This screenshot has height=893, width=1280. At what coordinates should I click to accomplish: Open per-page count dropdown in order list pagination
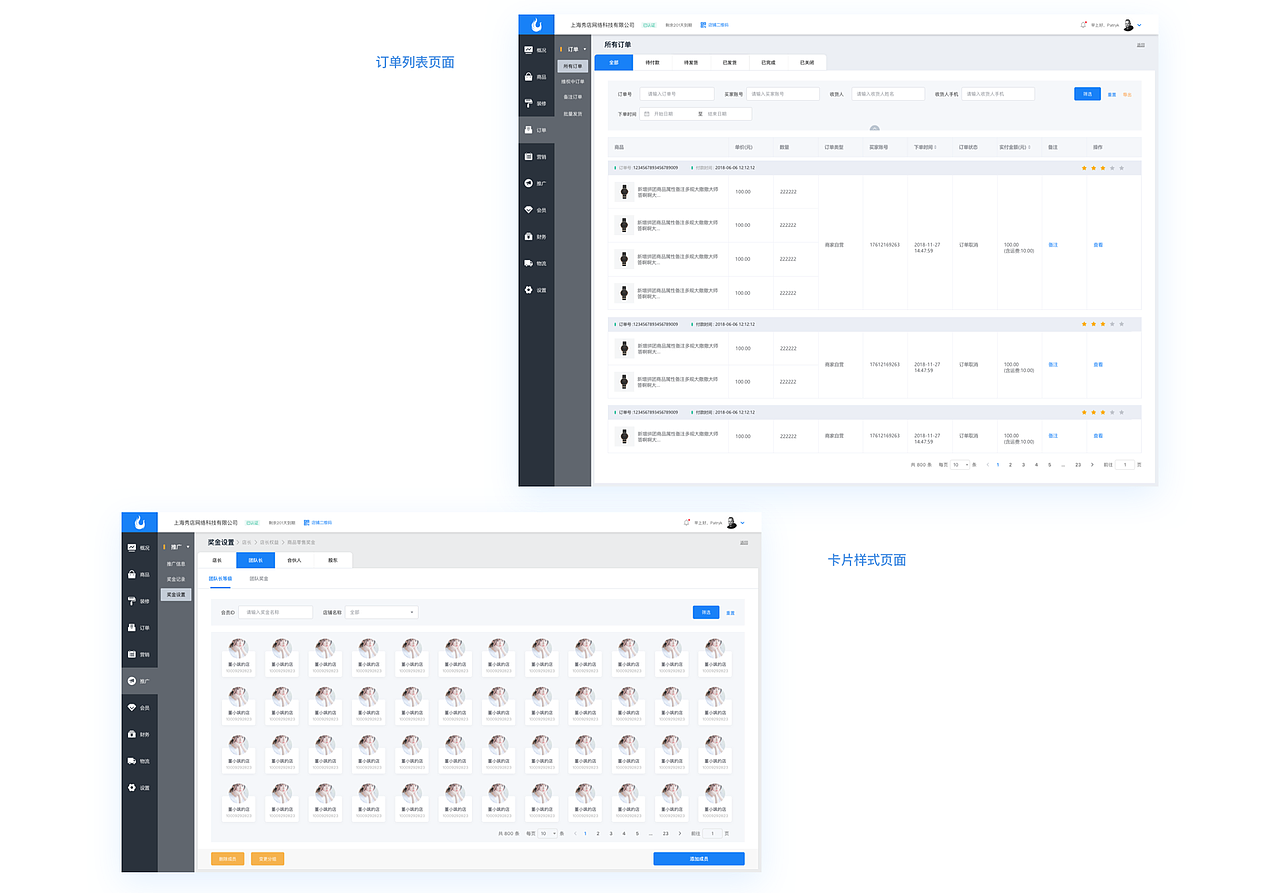[x=960, y=465]
